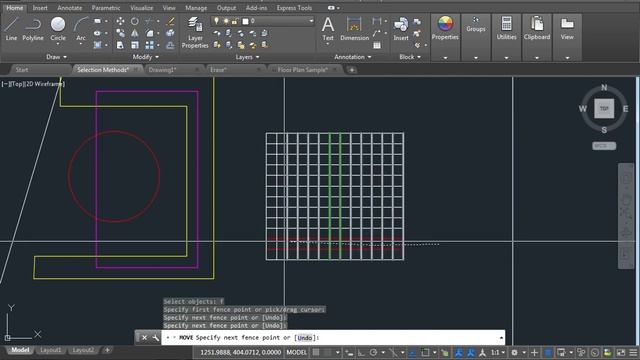Click the Table annotation icon
640x360 pixels.
pos(377,45)
